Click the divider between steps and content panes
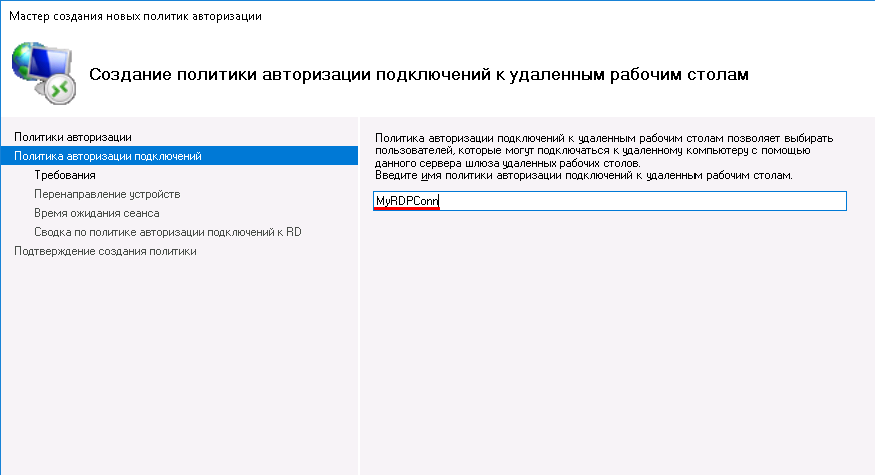The height and width of the screenshot is (475, 875). pyautogui.click(x=359, y=300)
